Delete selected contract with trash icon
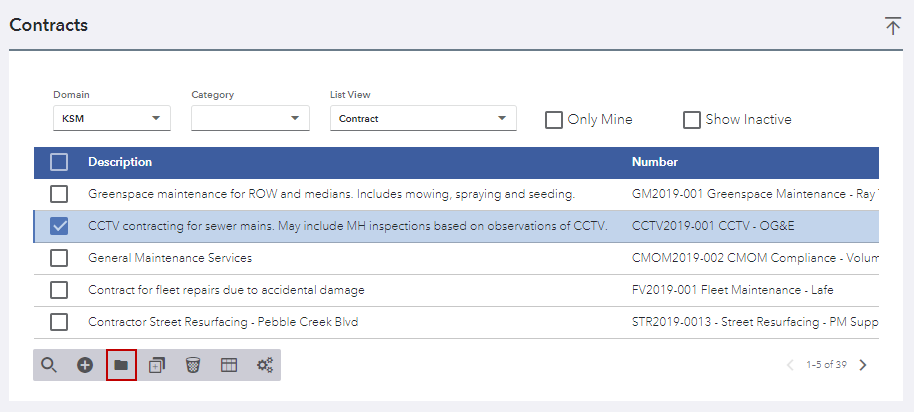The height and width of the screenshot is (412, 914). click(x=193, y=365)
